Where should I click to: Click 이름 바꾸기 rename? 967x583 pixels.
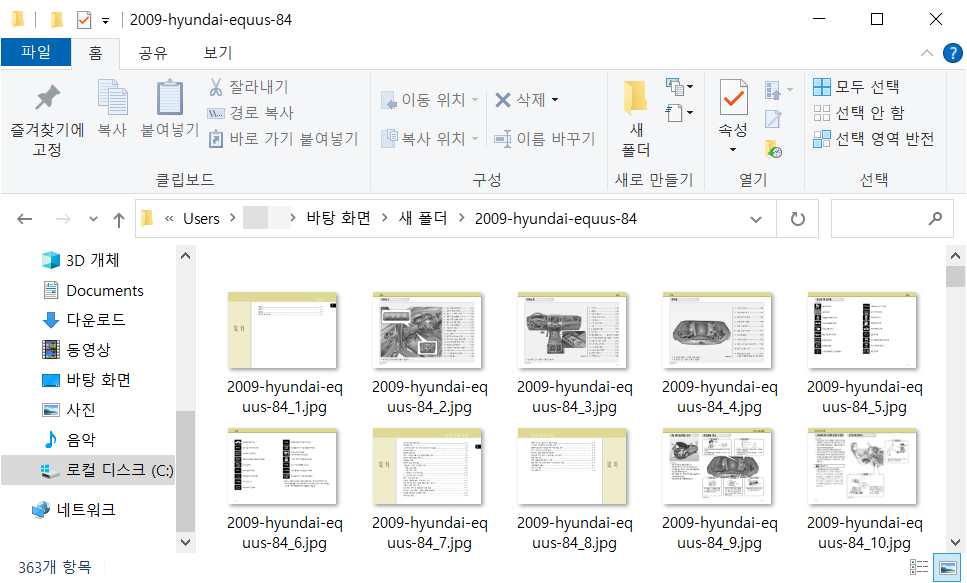coord(545,139)
